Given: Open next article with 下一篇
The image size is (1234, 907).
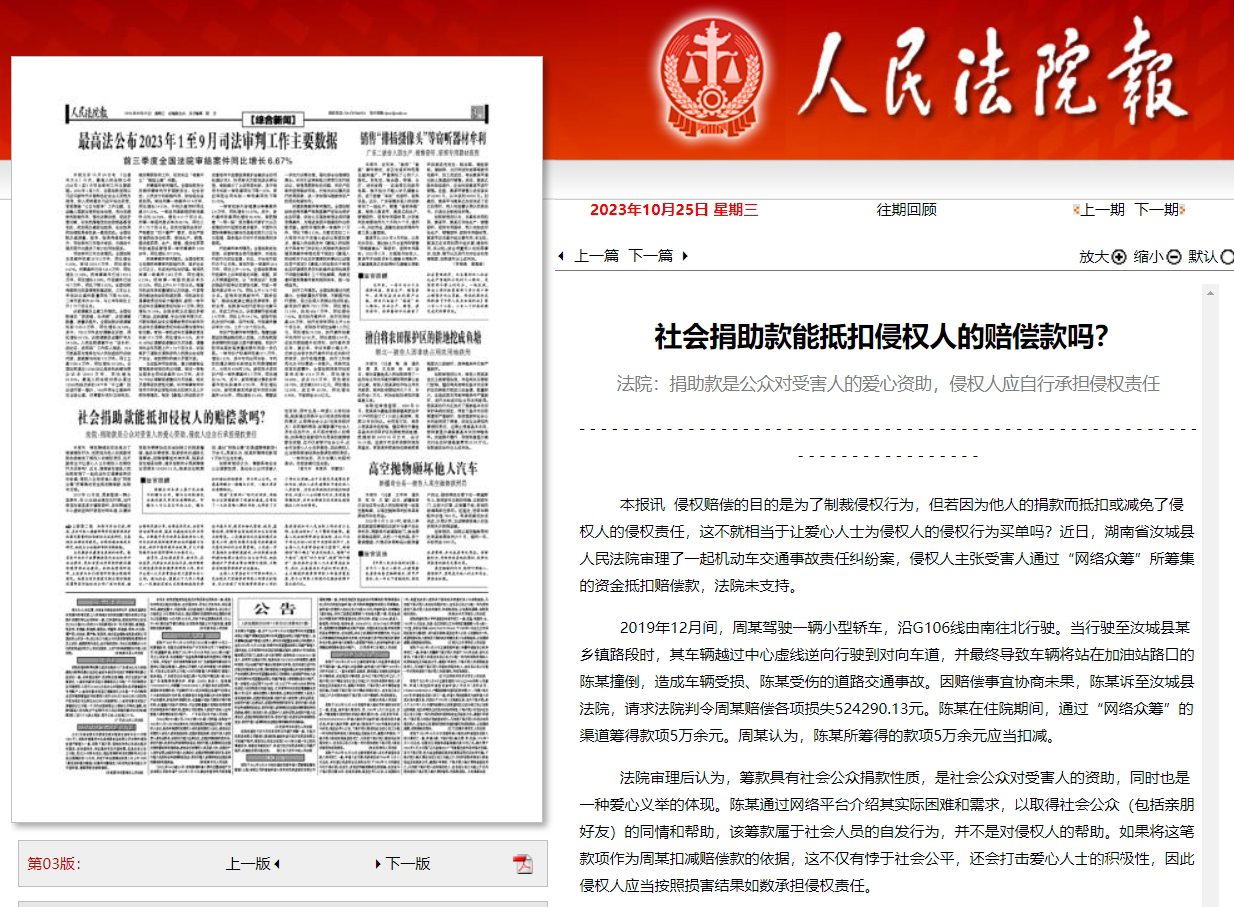Looking at the screenshot, I should click(650, 256).
